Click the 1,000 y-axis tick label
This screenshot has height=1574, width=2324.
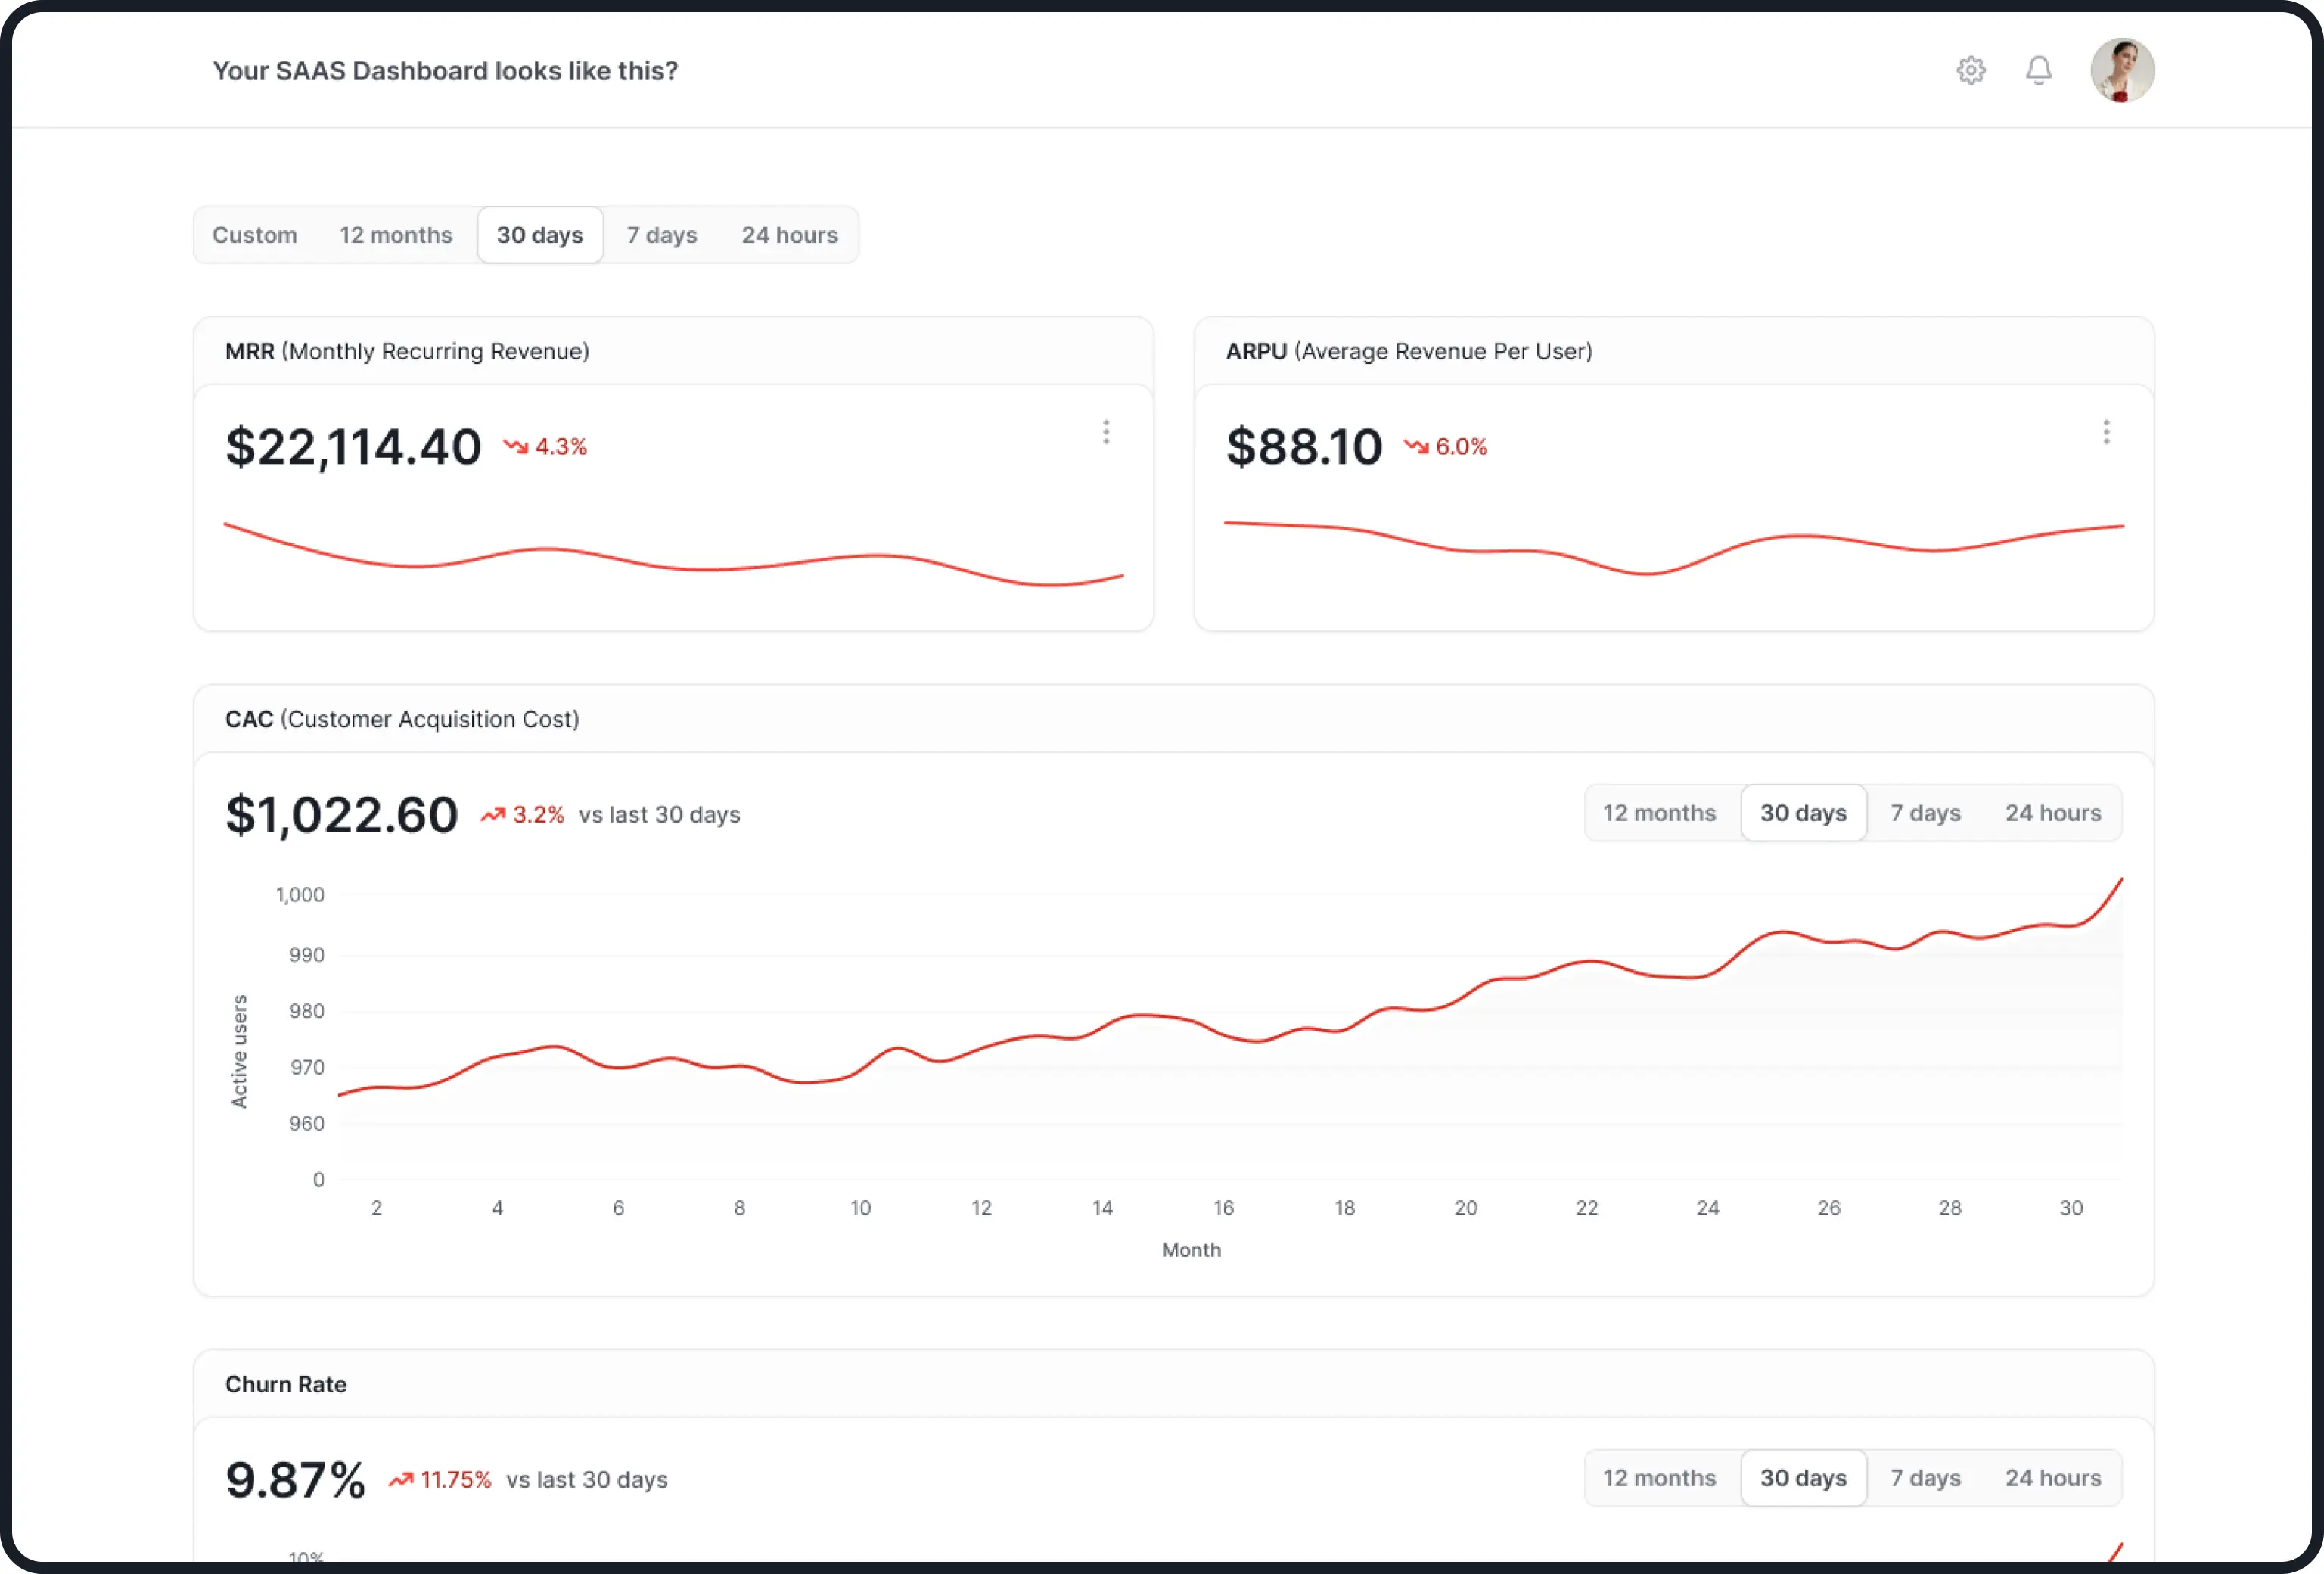pyautogui.click(x=300, y=895)
